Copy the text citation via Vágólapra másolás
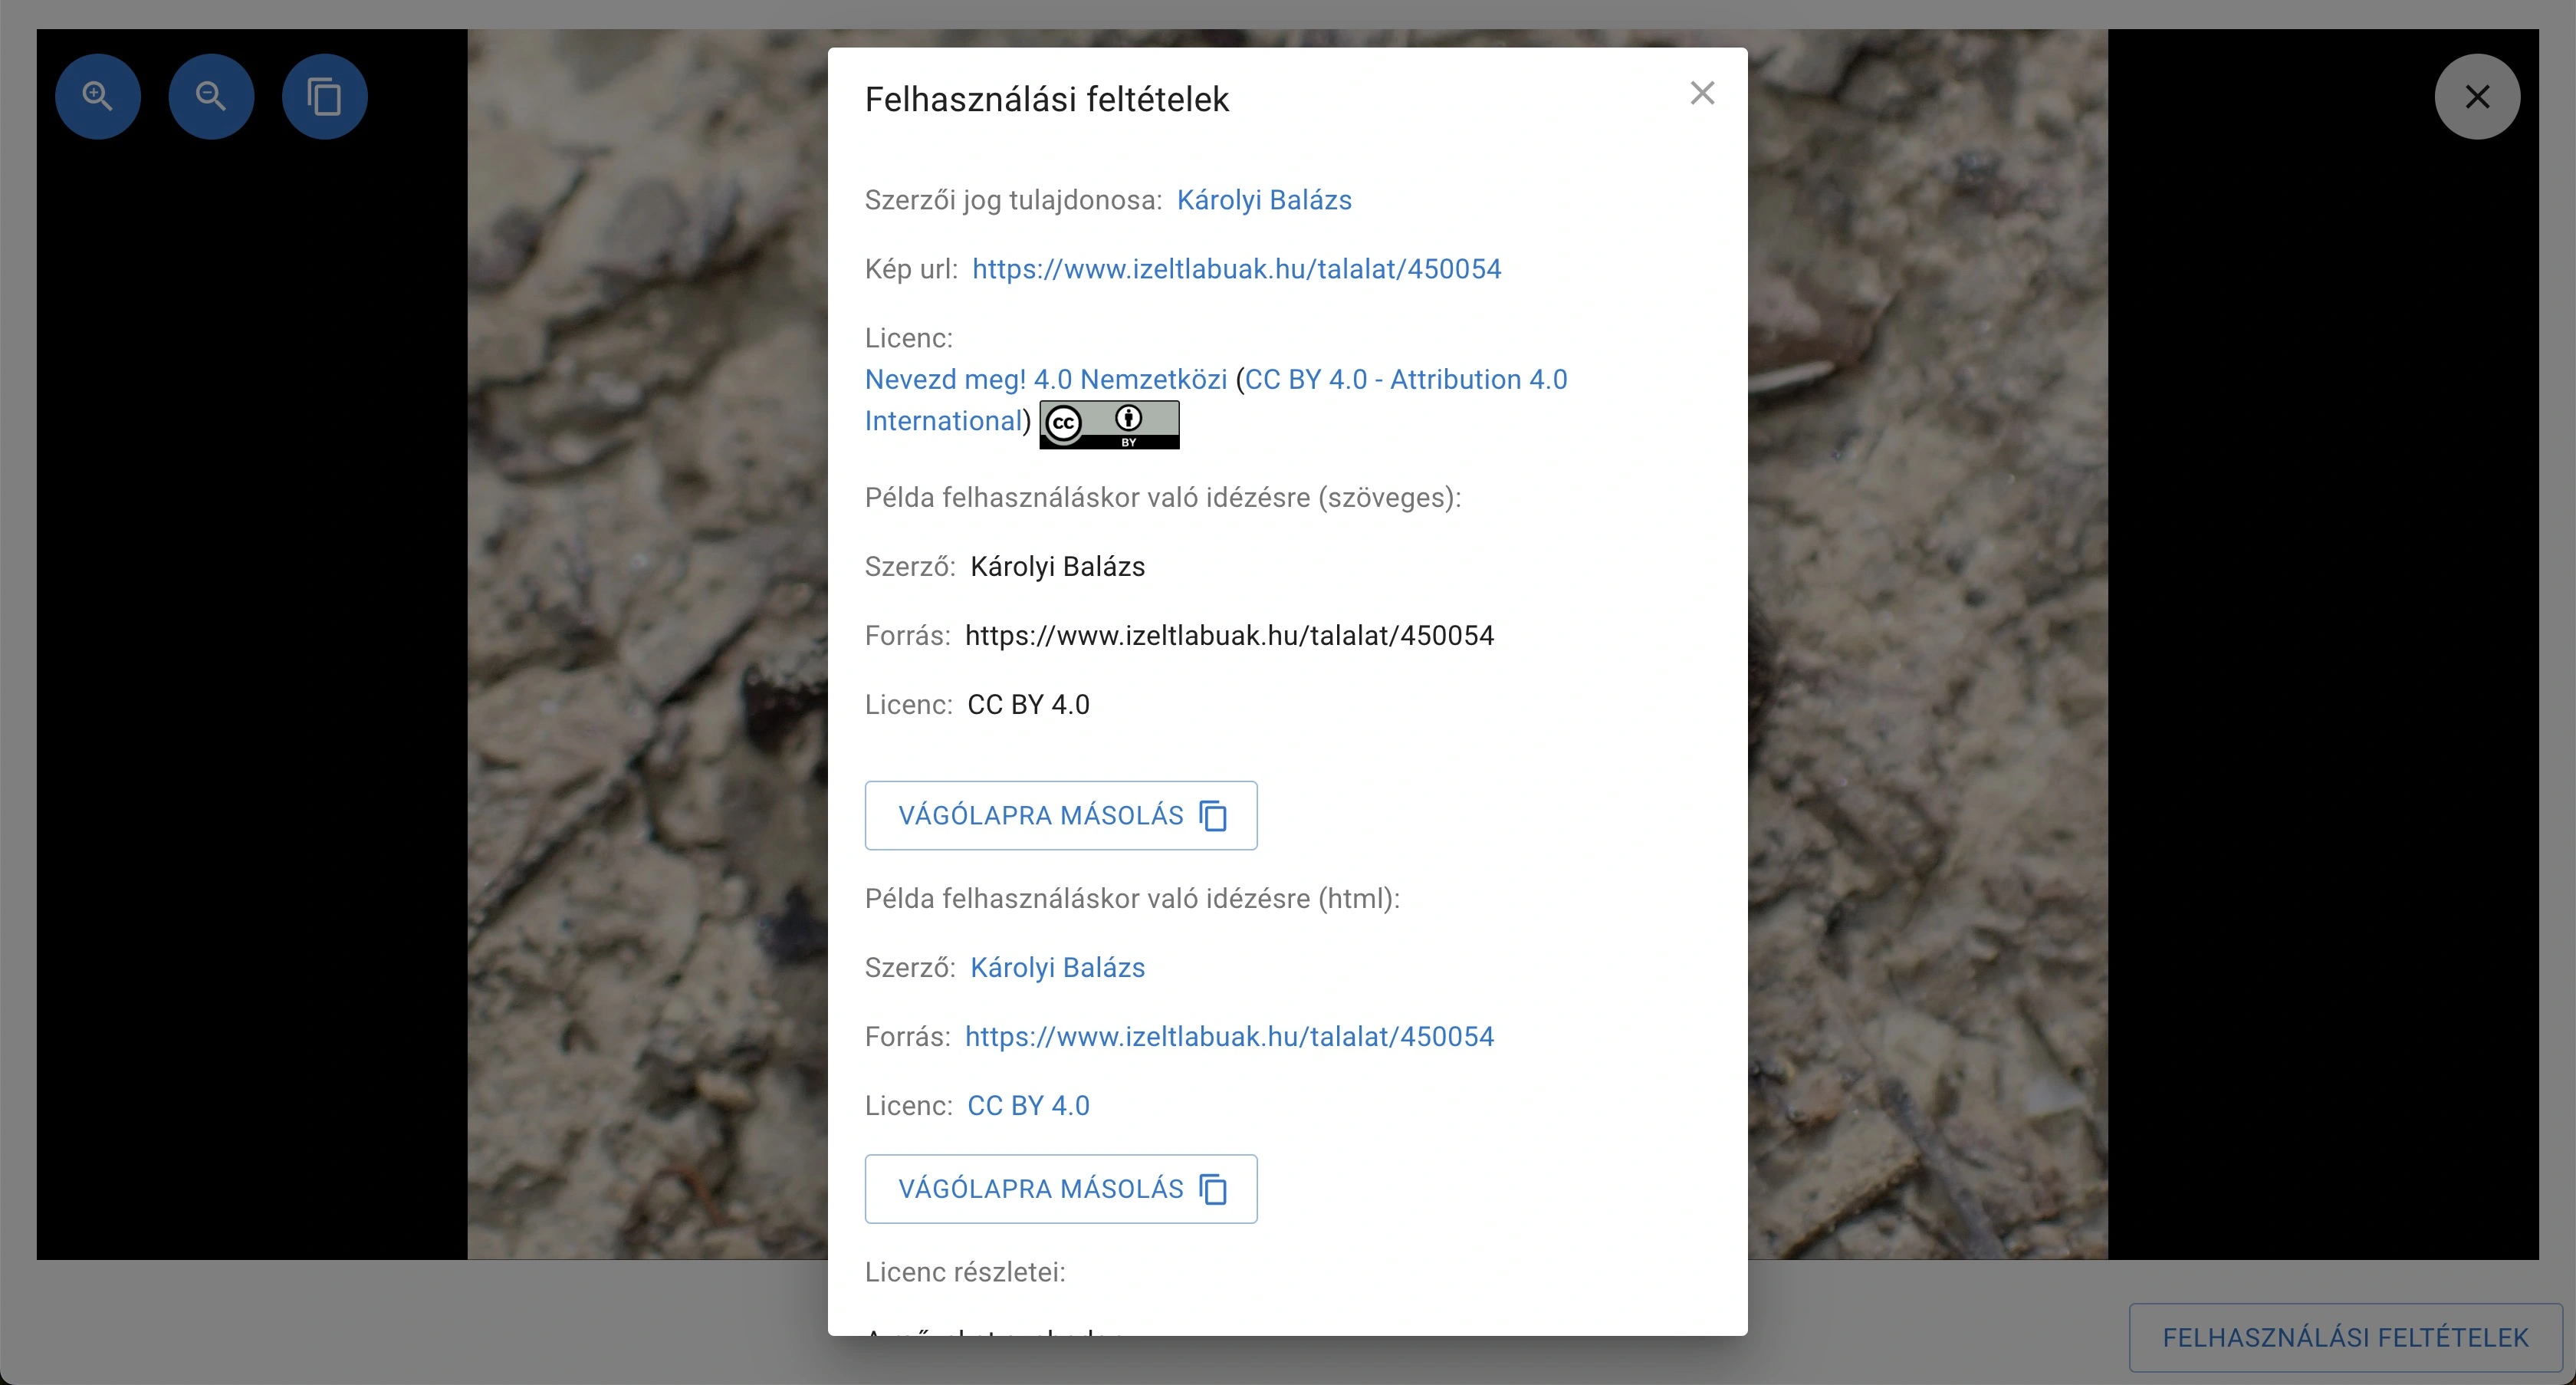 click(x=1040, y=815)
